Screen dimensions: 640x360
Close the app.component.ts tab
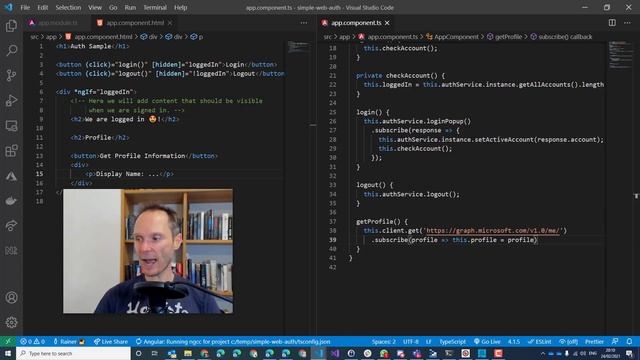click(x=387, y=23)
